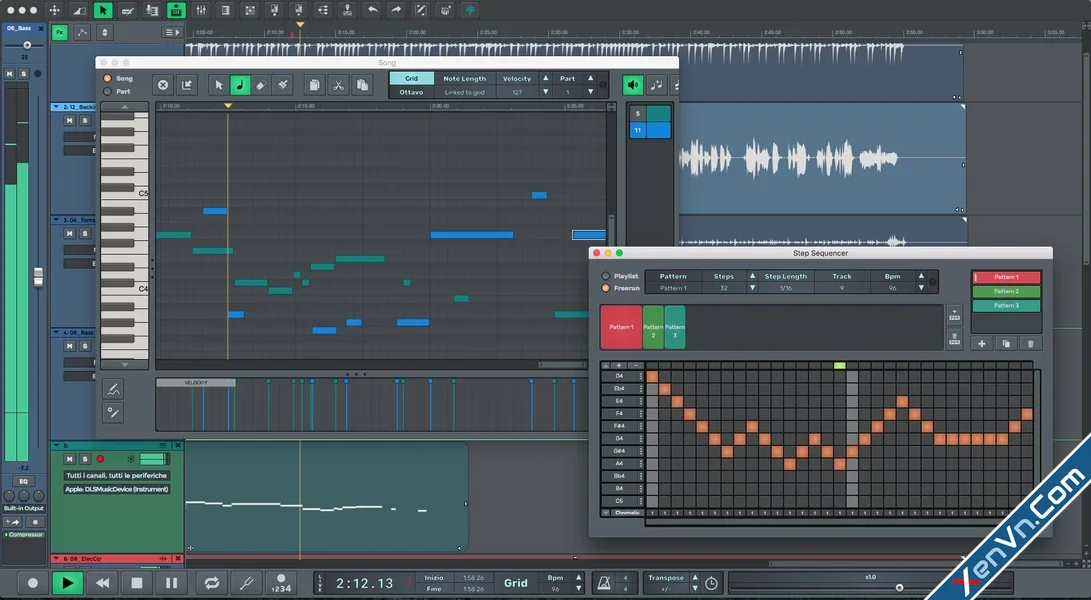Click the envelope curve icon beside Fx

[82, 32]
